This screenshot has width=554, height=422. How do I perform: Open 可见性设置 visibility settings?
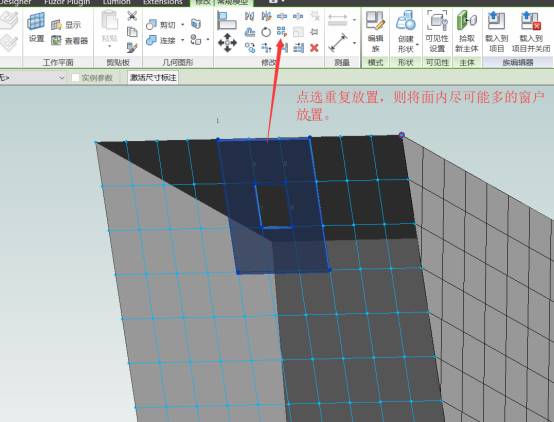coord(437,31)
